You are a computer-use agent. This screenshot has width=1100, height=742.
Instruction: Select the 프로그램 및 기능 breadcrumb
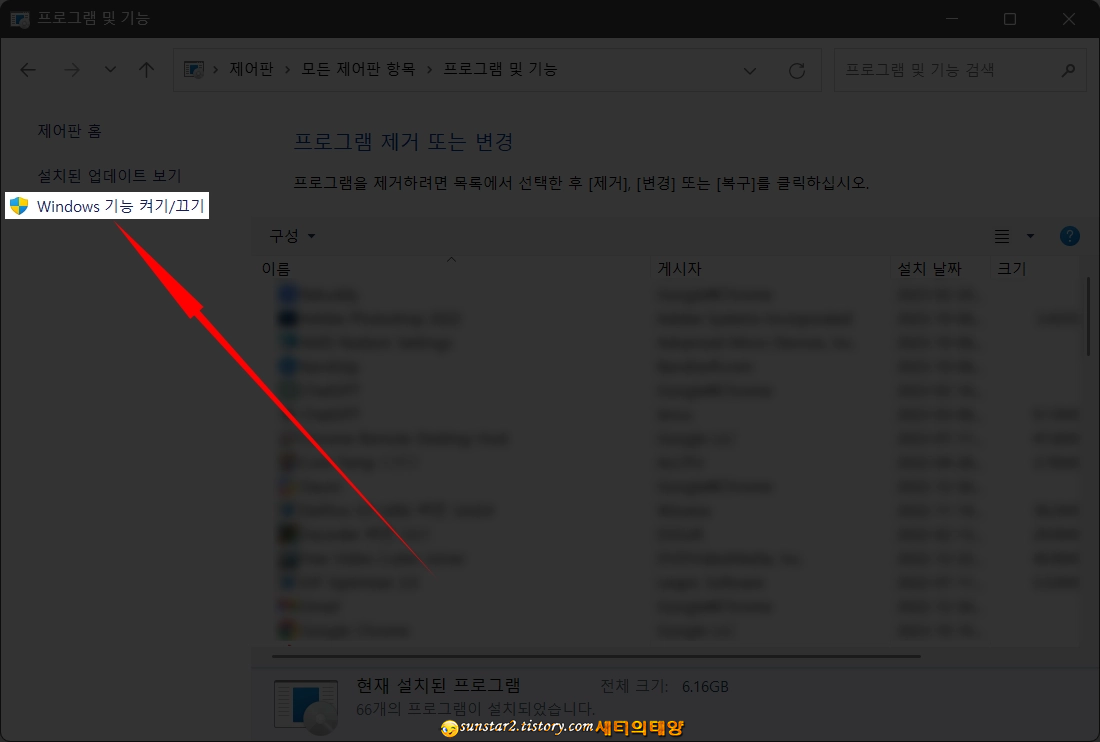click(x=499, y=69)
